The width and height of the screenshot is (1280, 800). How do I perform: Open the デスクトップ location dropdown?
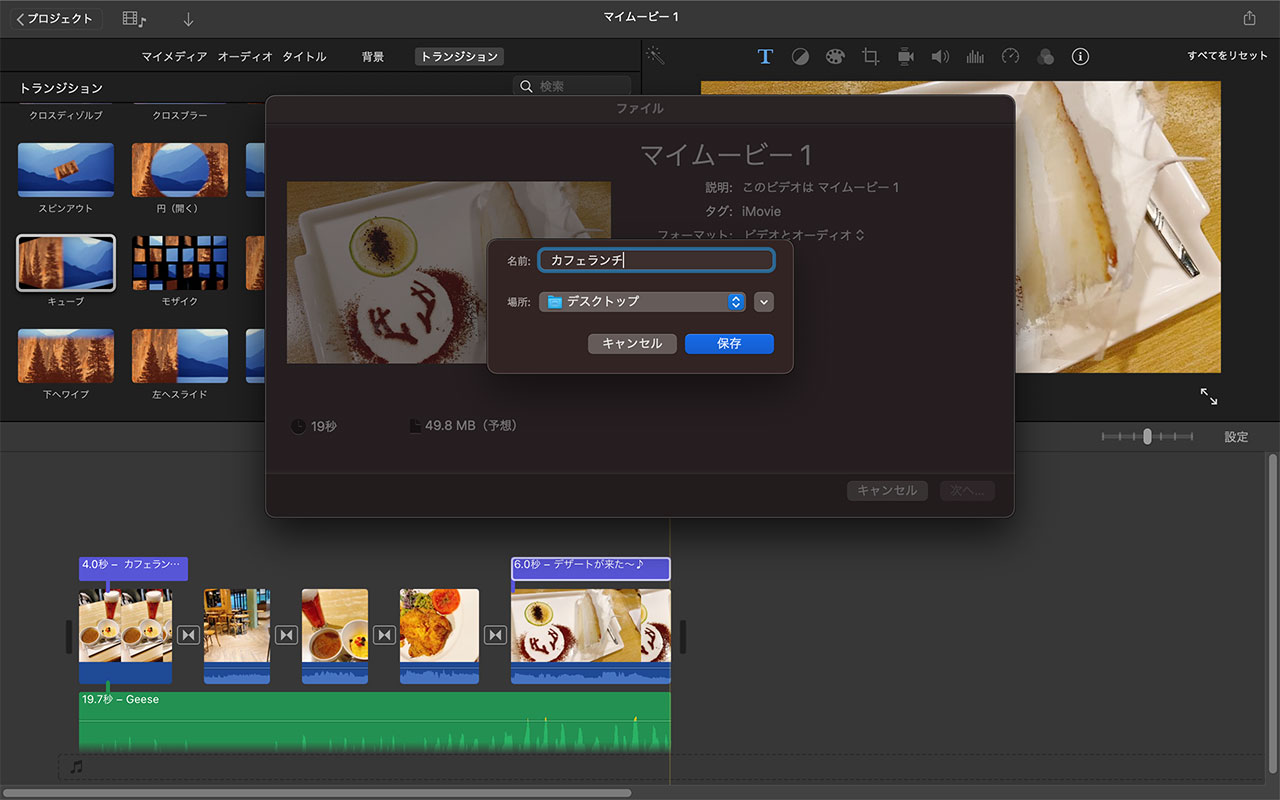point(642,301)
